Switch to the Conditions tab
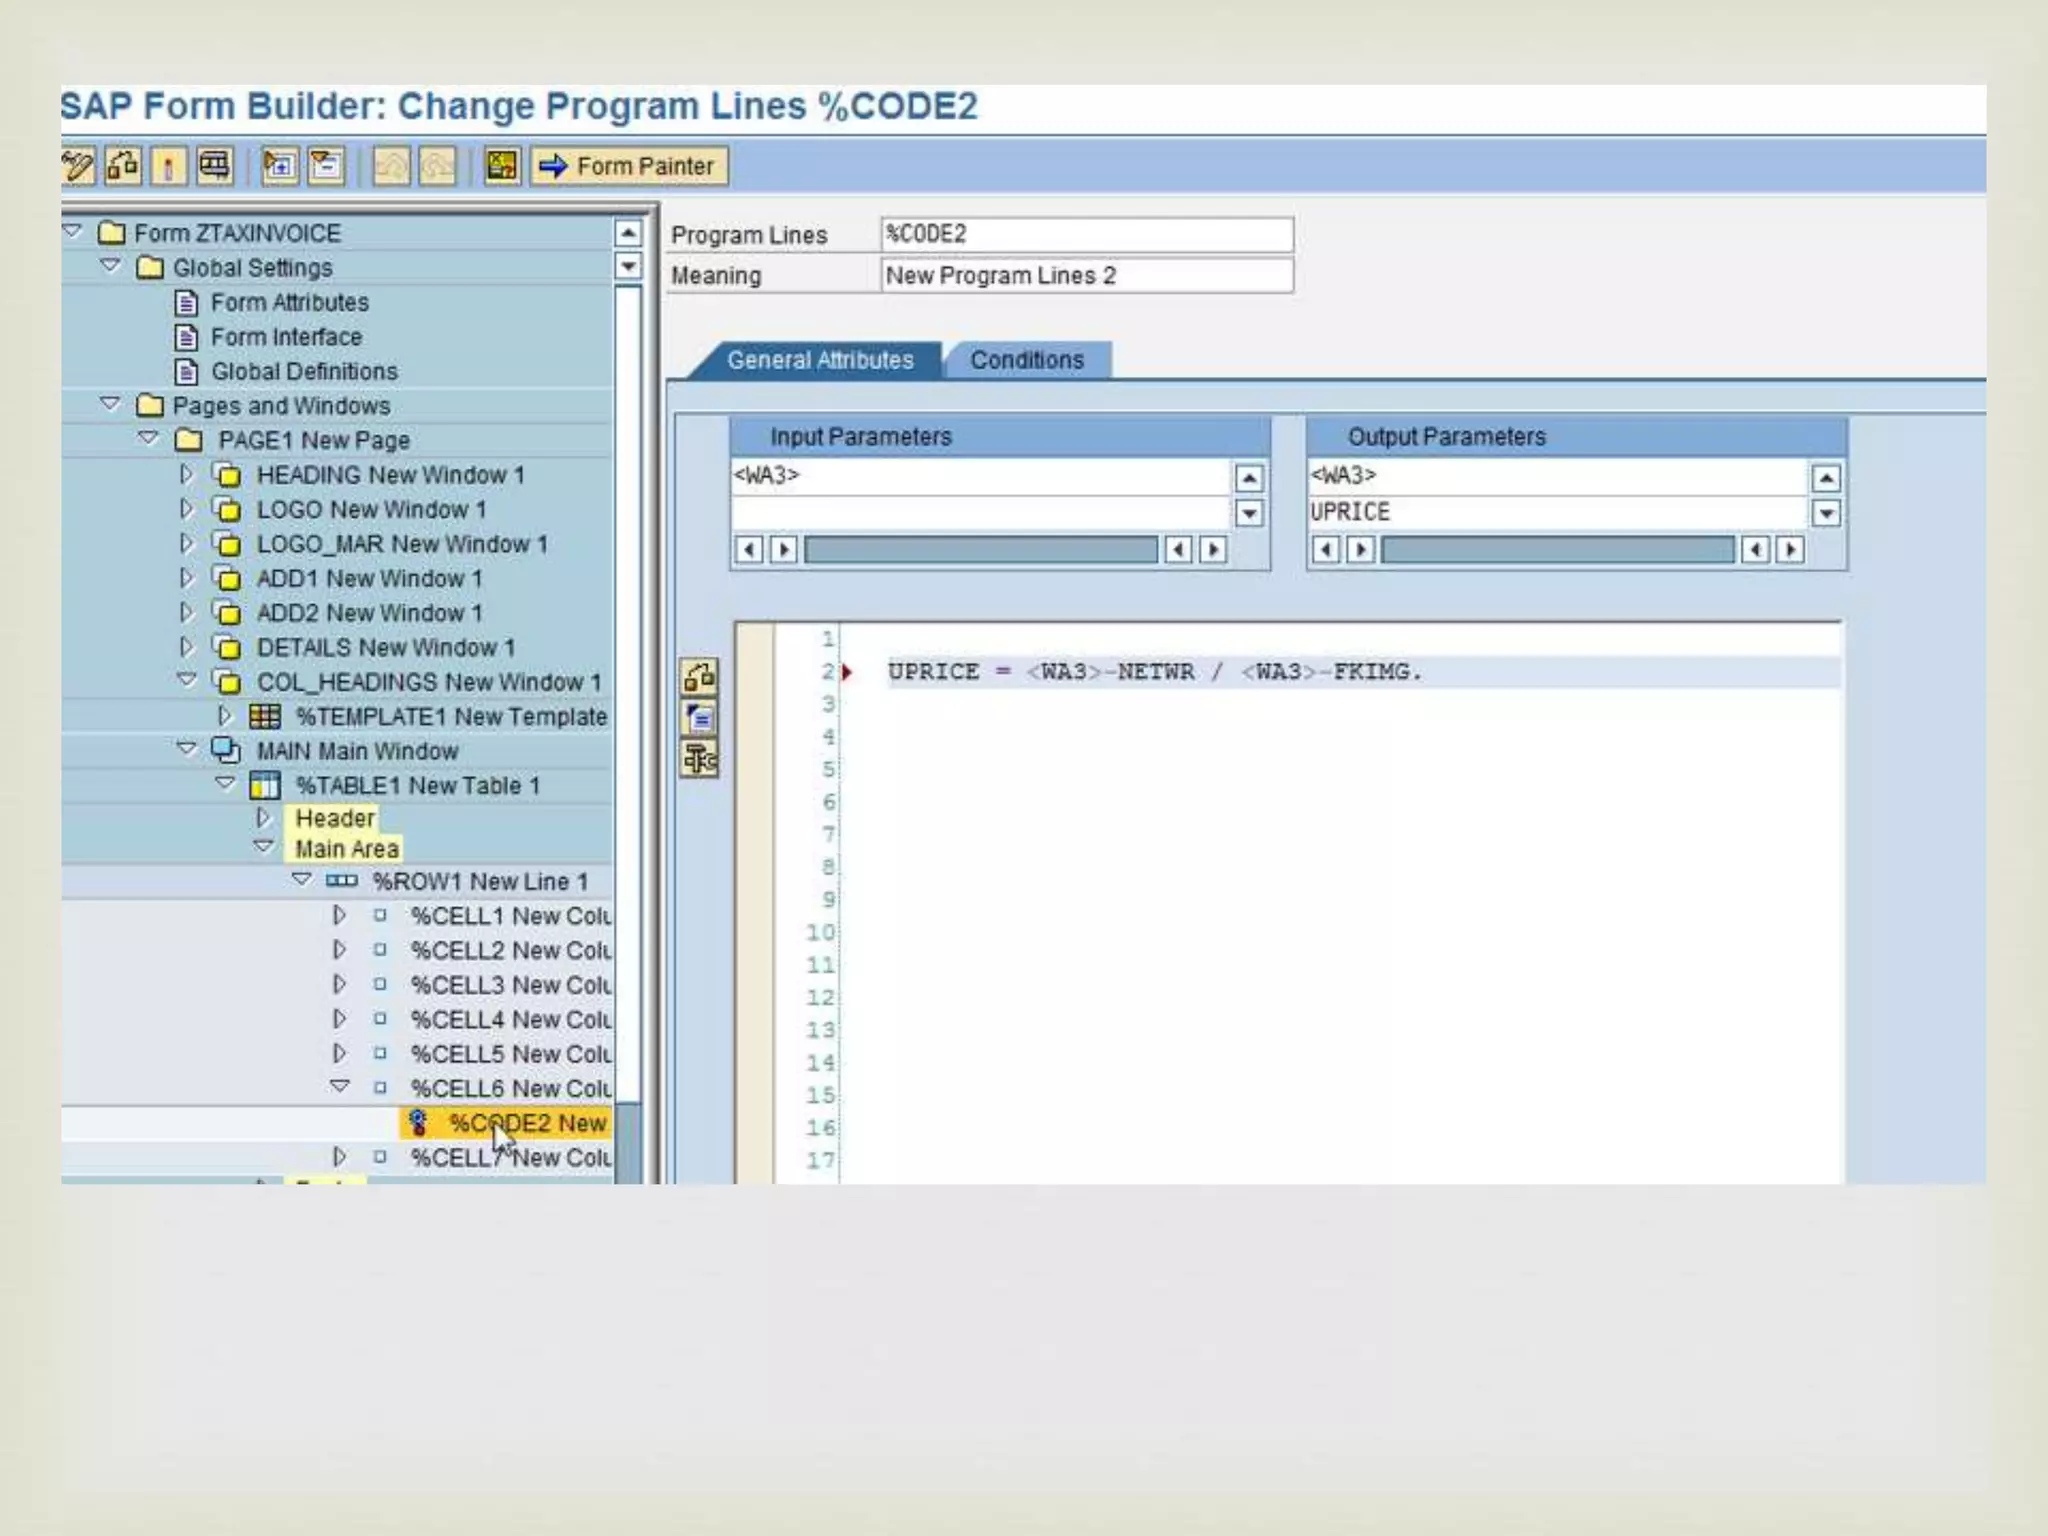Viewport: 2048px width, 1536px height. pyautogui.click(x=1026, y=360)
